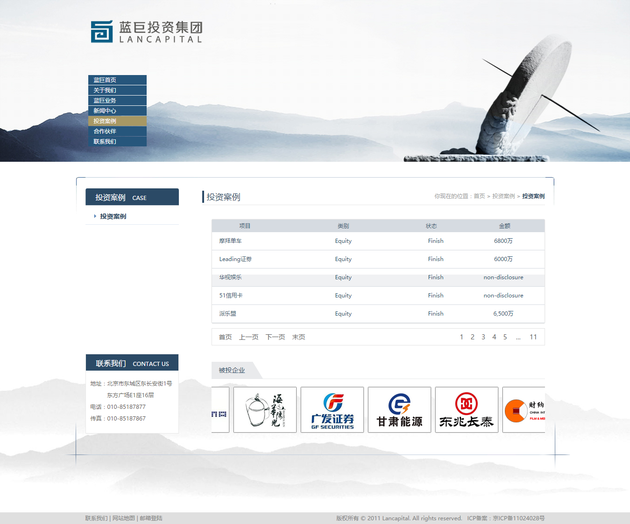
Task: Open 蓝巨首页 in the navigation menu
Action: [x=105, y=80]
